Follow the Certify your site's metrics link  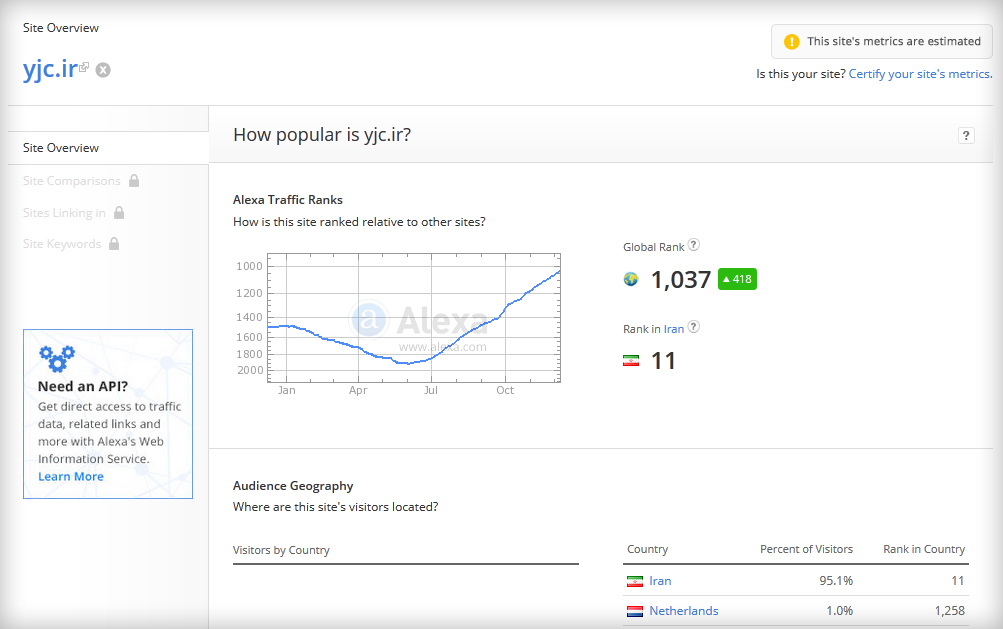click(x=920, y=74)
